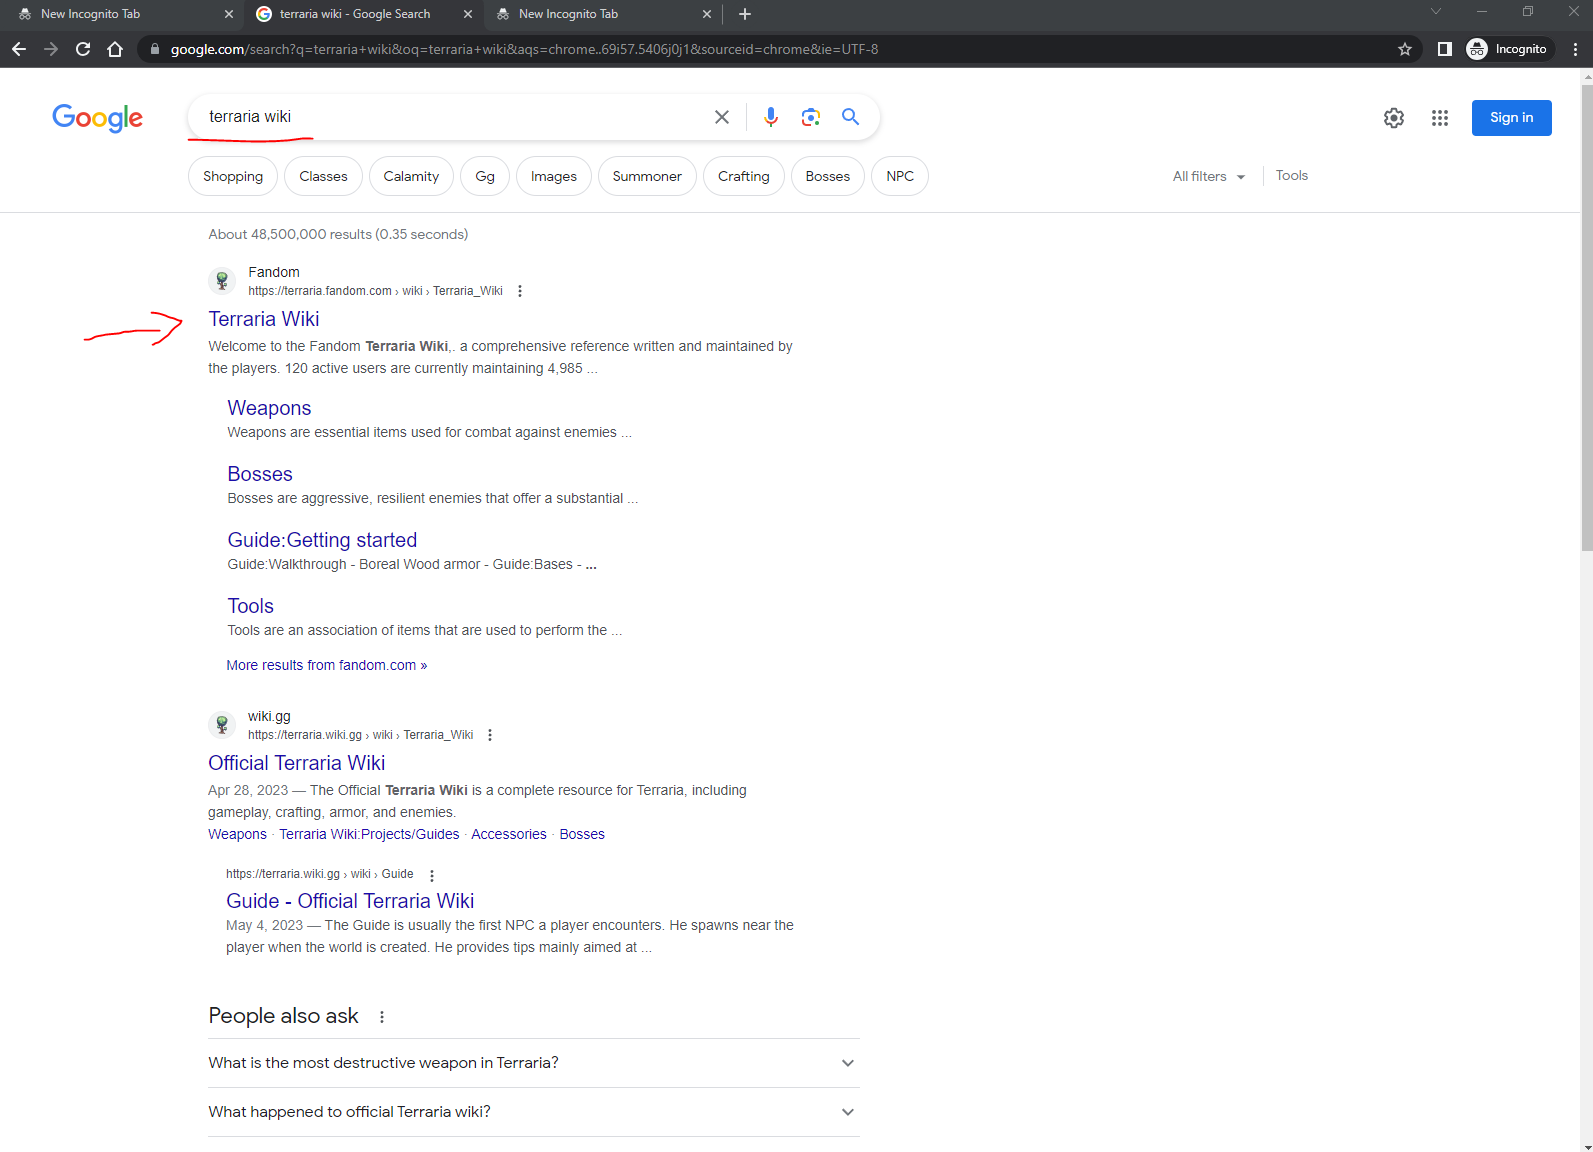Open more options for wiki.gg result
This screenshot has height=1152, width=1593.
click(490, 735)
